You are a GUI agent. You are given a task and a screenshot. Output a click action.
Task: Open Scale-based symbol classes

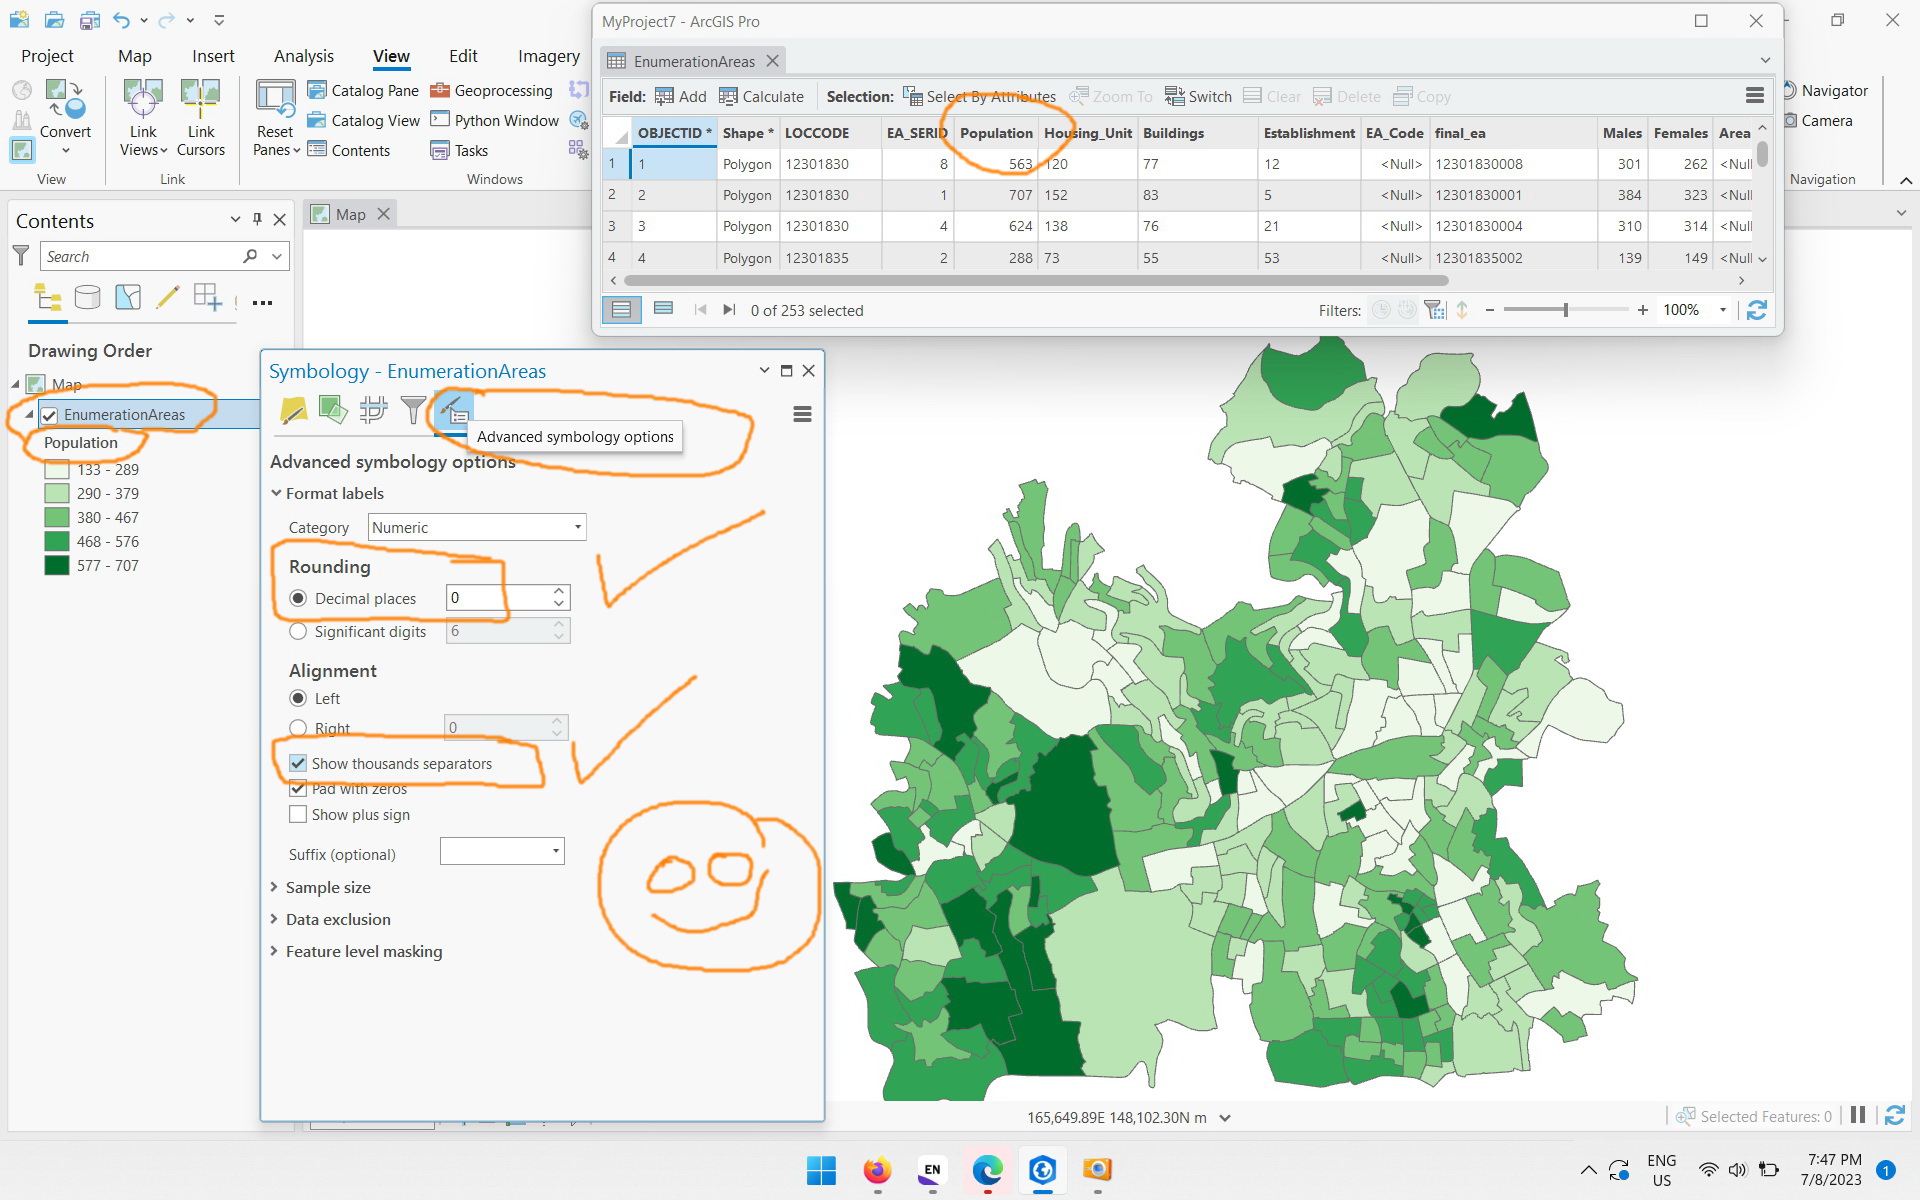[413, 410]
